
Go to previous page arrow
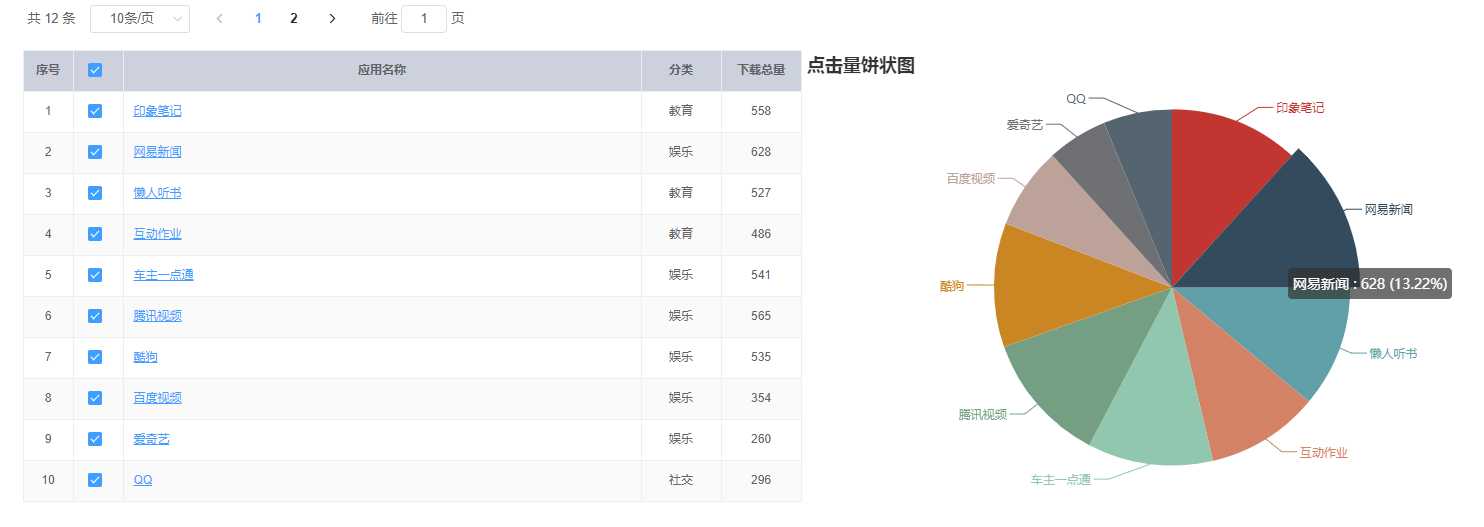pos(220,18)
